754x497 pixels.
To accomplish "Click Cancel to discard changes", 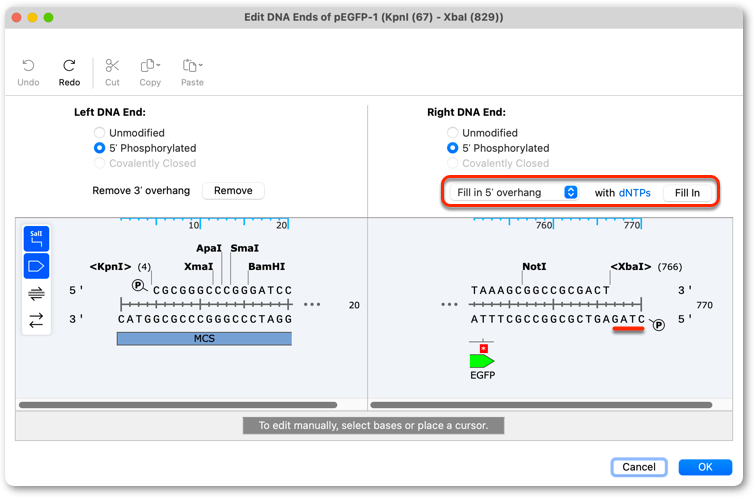I will coord(639,467).
